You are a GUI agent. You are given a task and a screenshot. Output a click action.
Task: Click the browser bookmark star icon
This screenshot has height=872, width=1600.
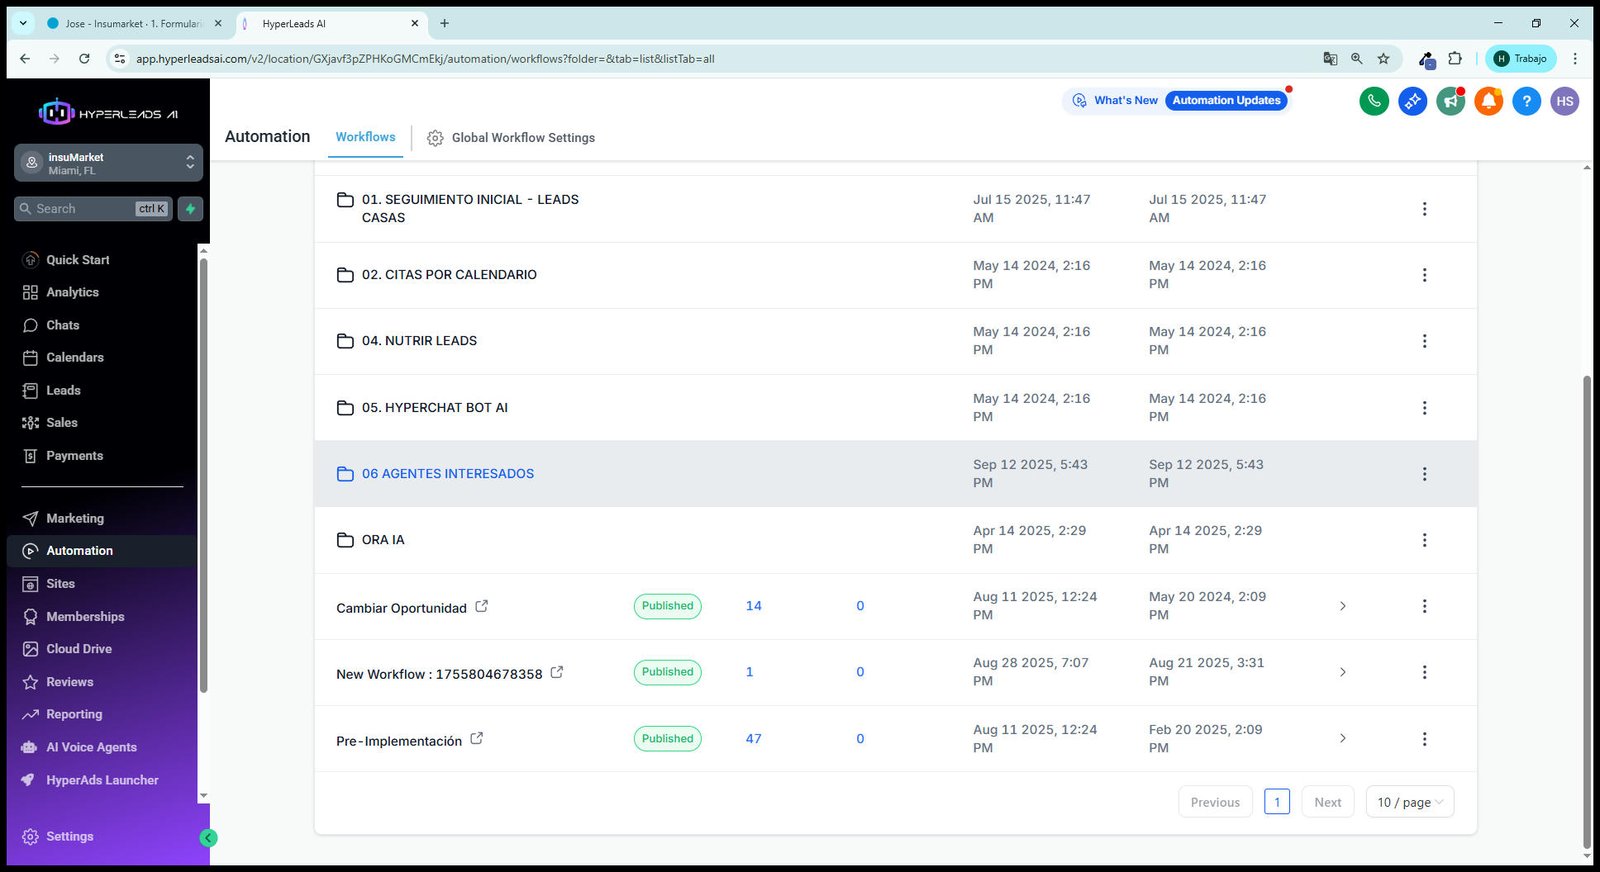[x=1384, y=59]
